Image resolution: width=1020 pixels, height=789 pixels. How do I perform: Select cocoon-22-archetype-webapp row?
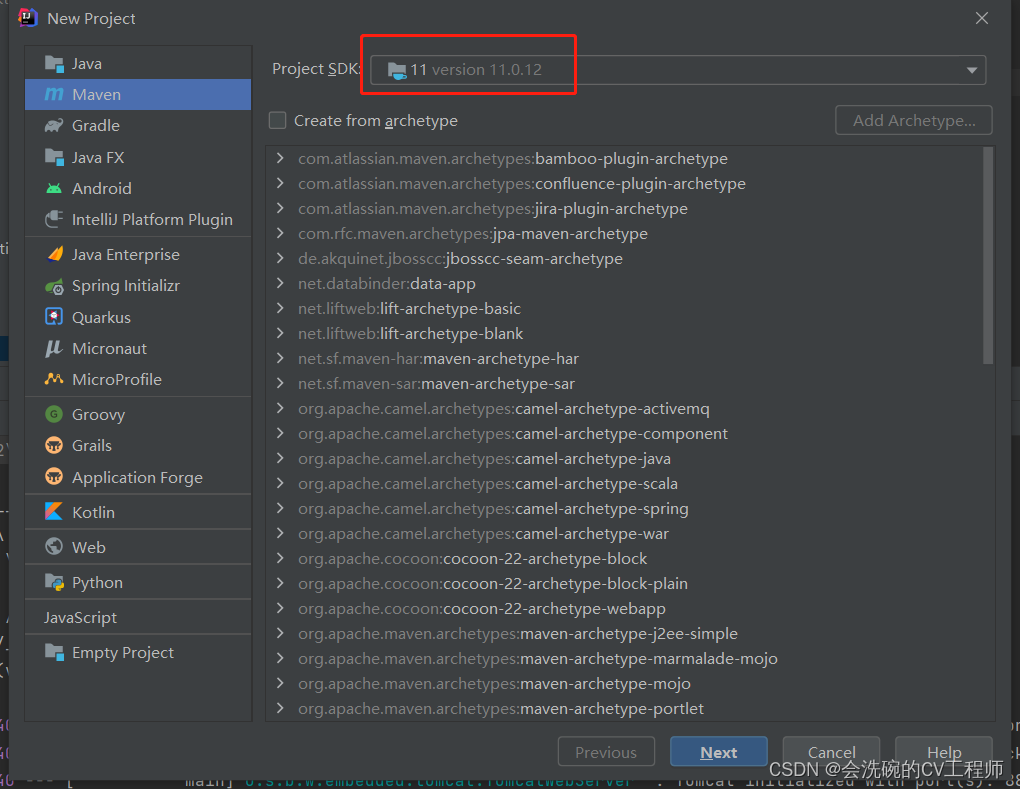pyautogui.click(x=624, y=608)
